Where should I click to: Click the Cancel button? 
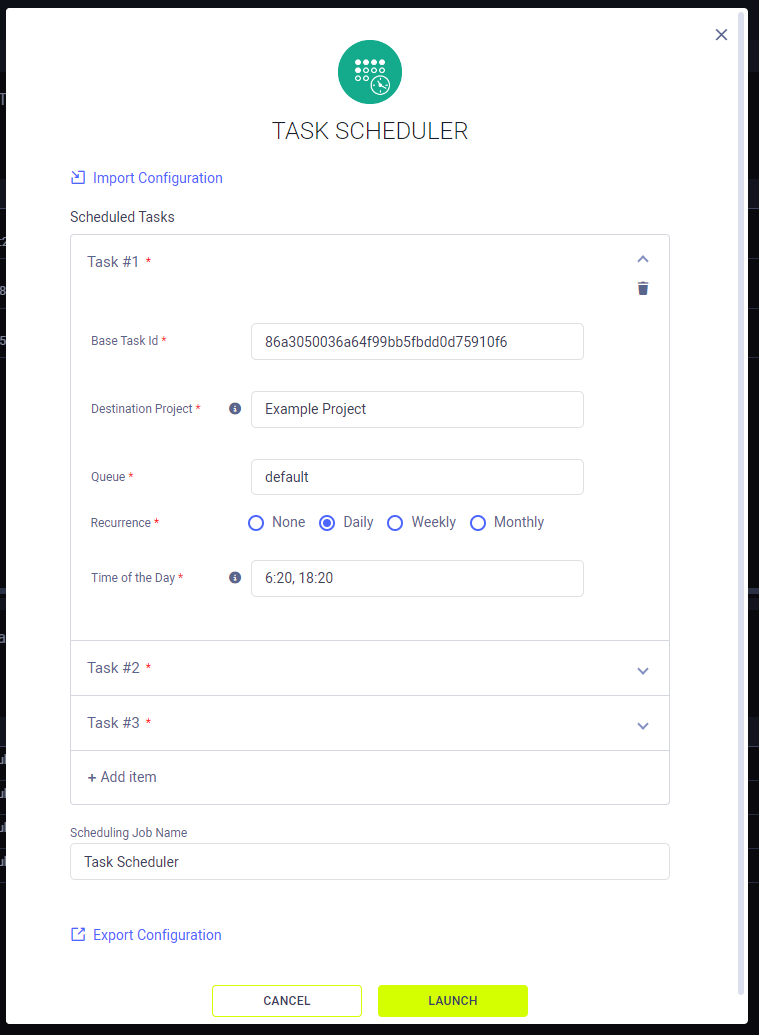(x=287, y=1000)
